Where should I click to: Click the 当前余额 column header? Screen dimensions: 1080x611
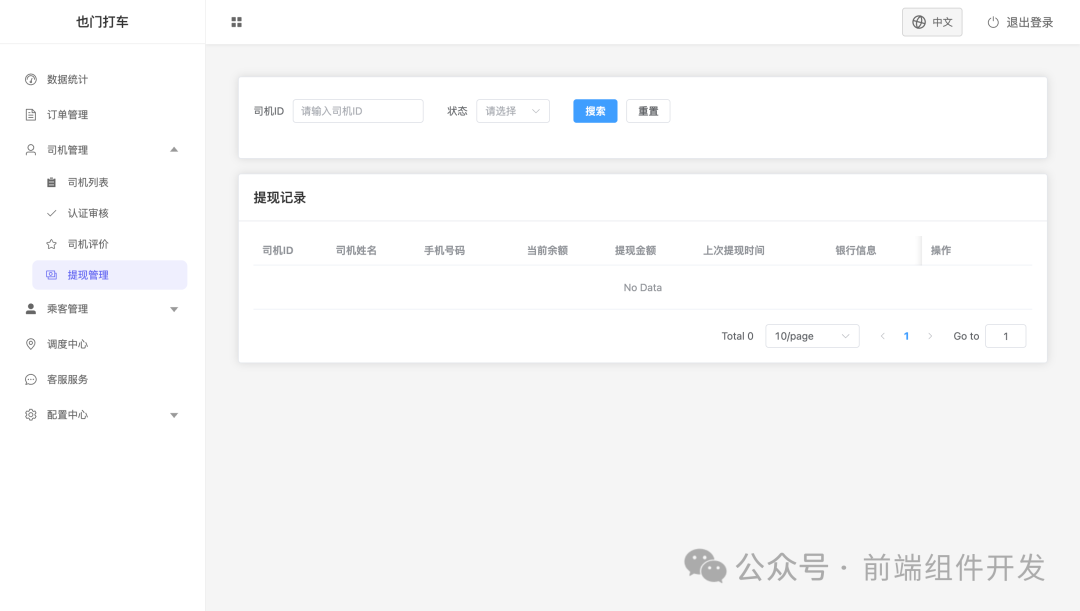(x=548, y=250)
